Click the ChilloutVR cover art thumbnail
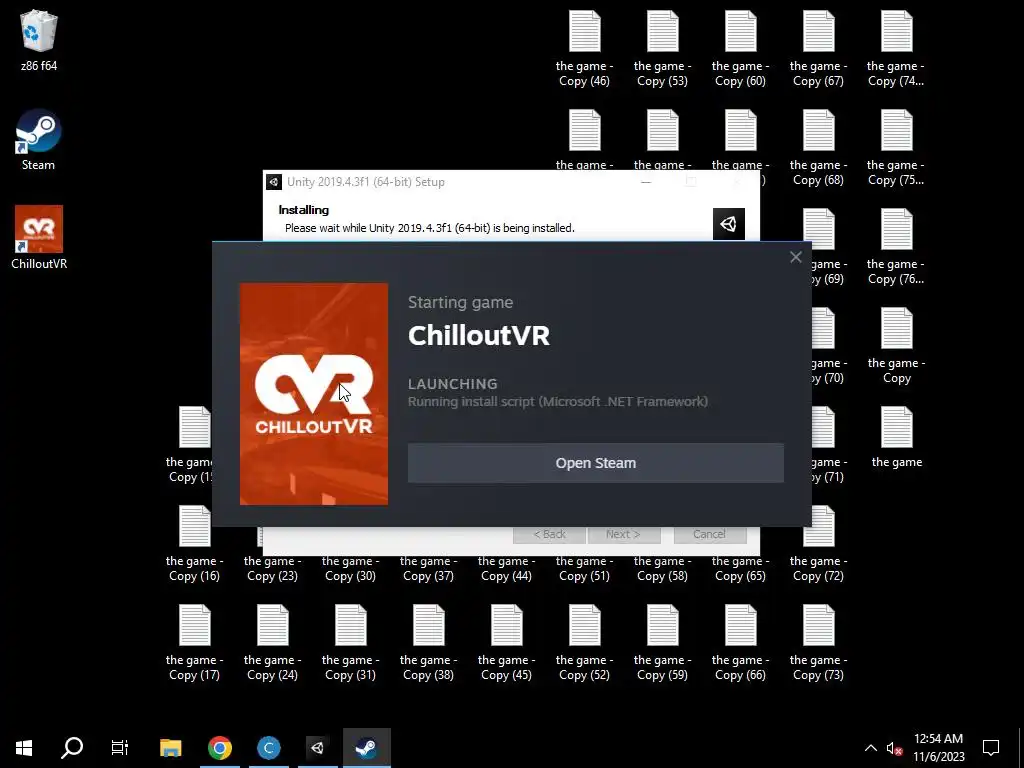Image resolution: width=1024 pixels, height=768 pixels. (x=313, y=394)
